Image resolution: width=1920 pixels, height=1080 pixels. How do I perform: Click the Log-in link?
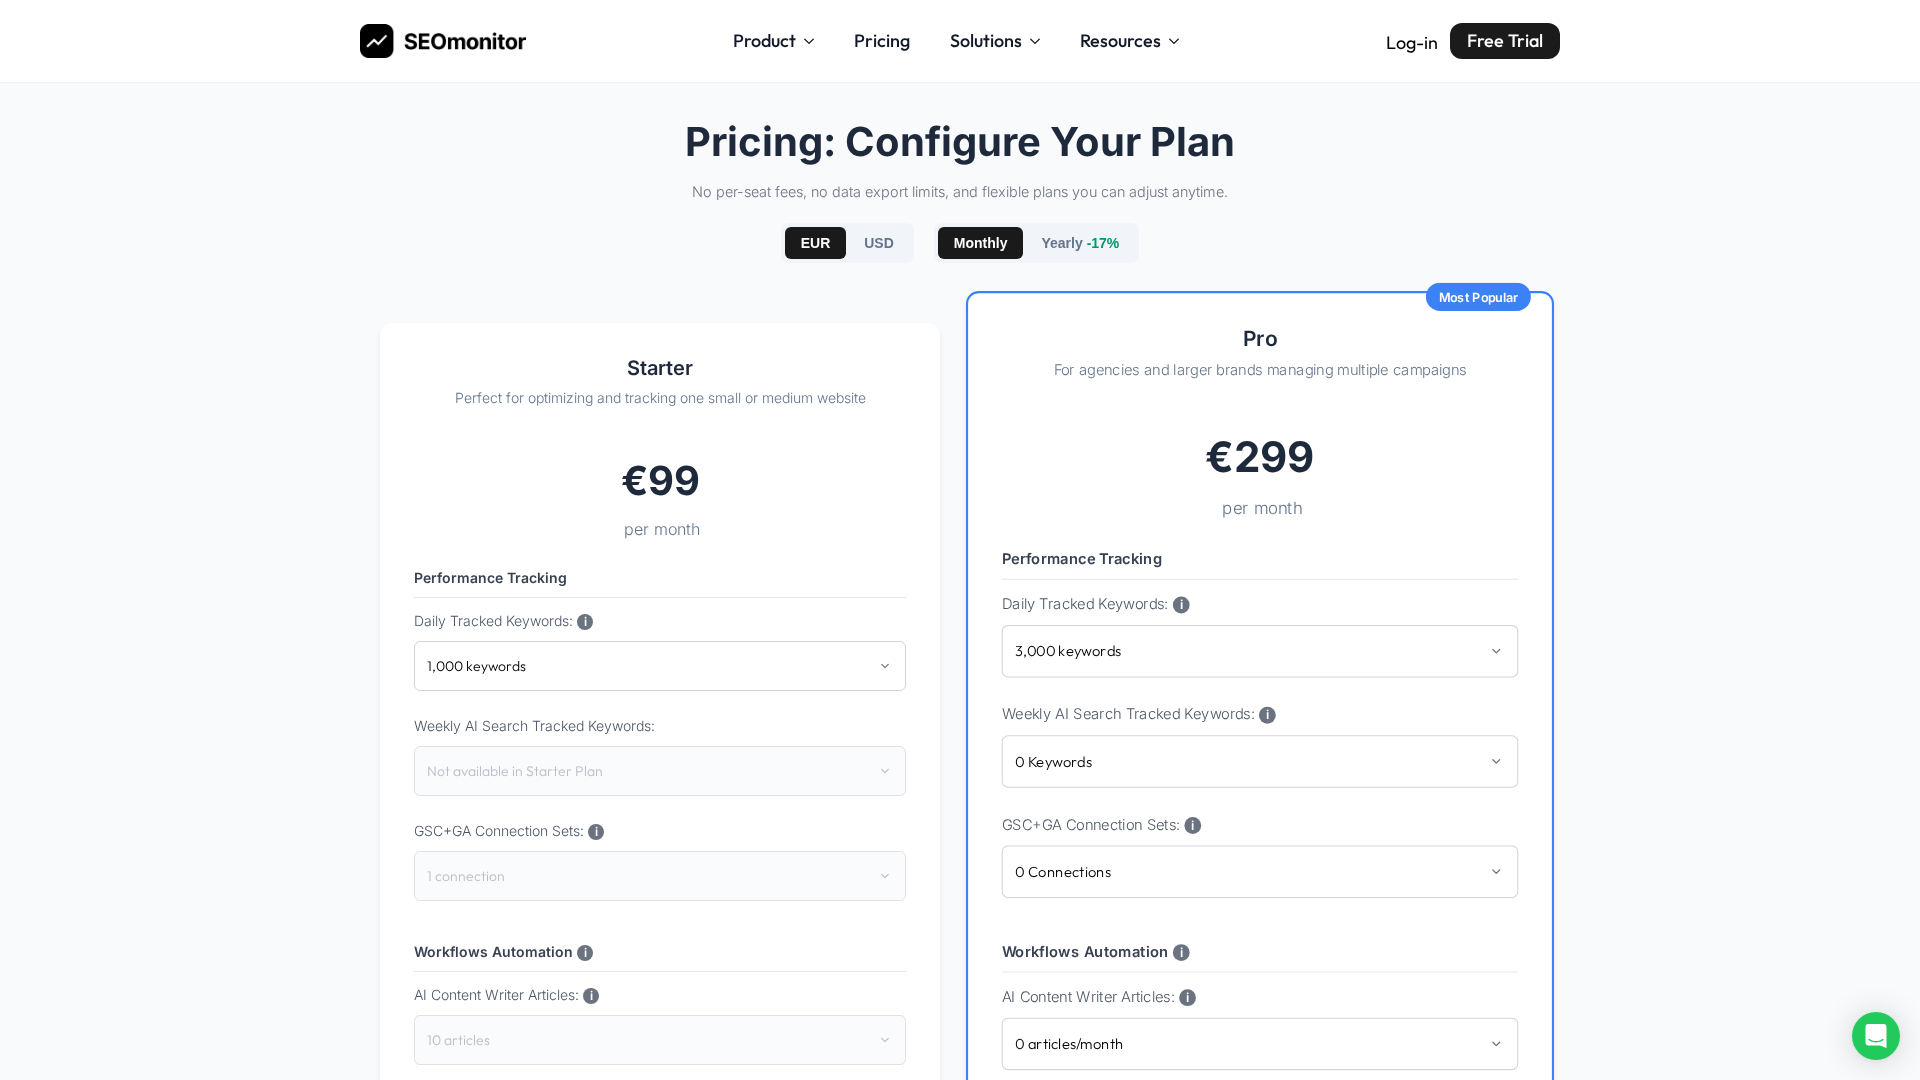tap(1411, 43)
